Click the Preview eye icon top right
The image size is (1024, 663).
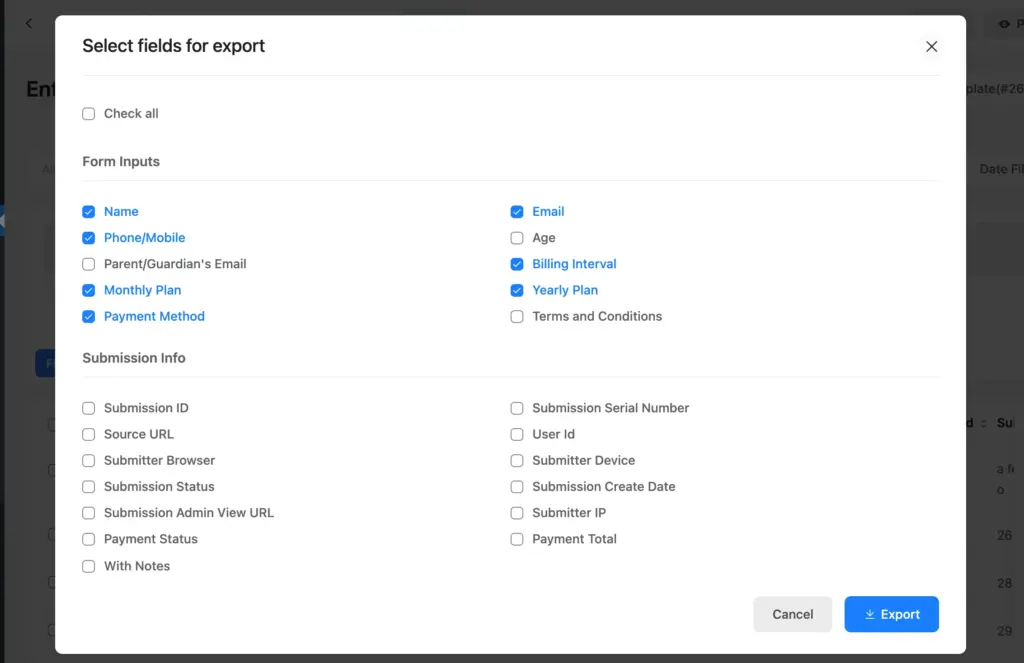tap(1004, 23)
